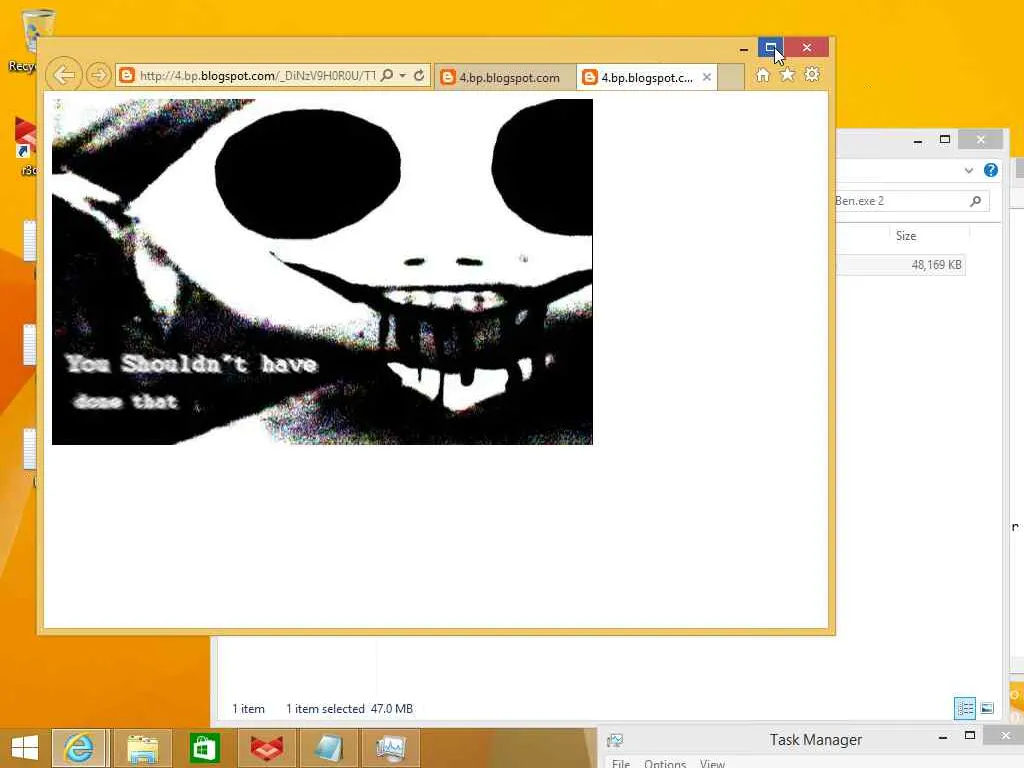Open the Task Manager File menu
Image resolution: width=1024 pixels, height=768 pixels.
(621, 763)
